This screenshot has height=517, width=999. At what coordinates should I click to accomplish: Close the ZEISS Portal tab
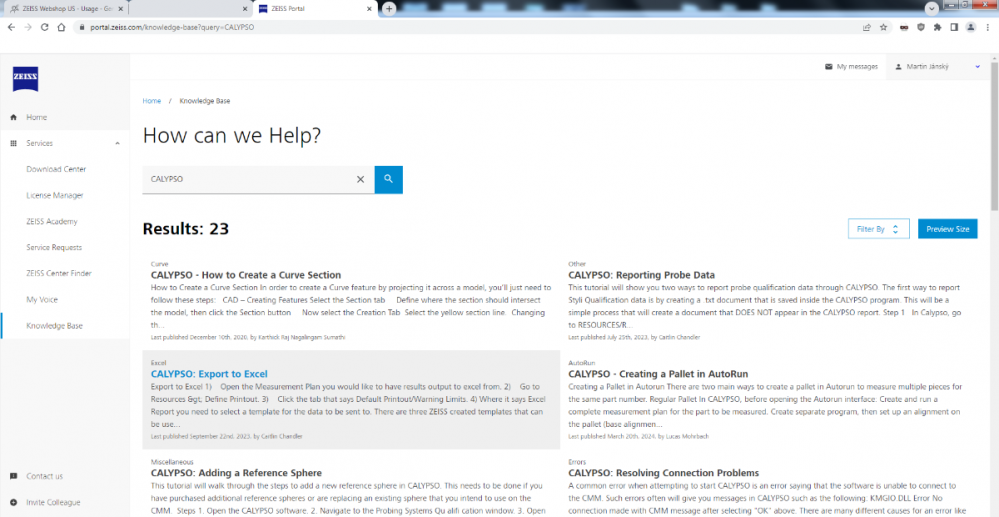click(x=369, y=9)
